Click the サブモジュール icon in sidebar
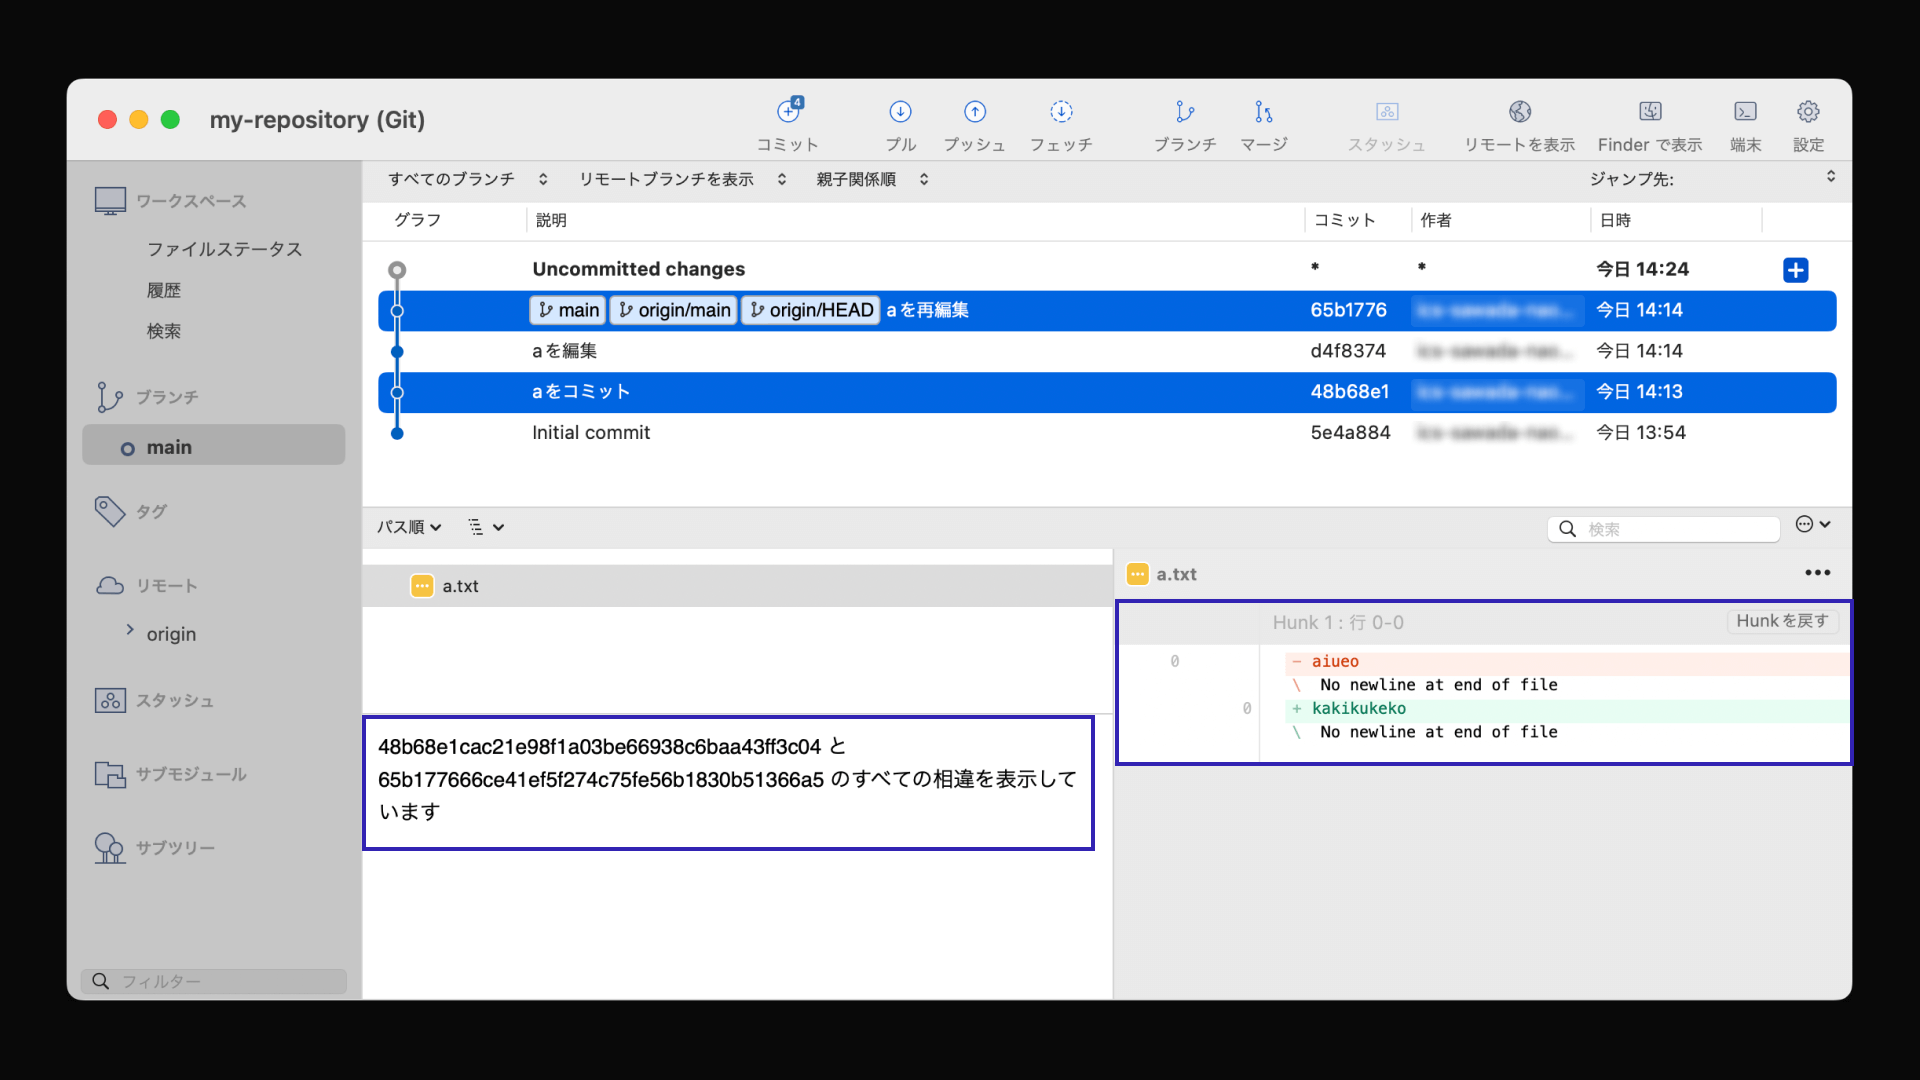Image resolution: width=1920 pixels, height=1080 pixels. (110, 774)
